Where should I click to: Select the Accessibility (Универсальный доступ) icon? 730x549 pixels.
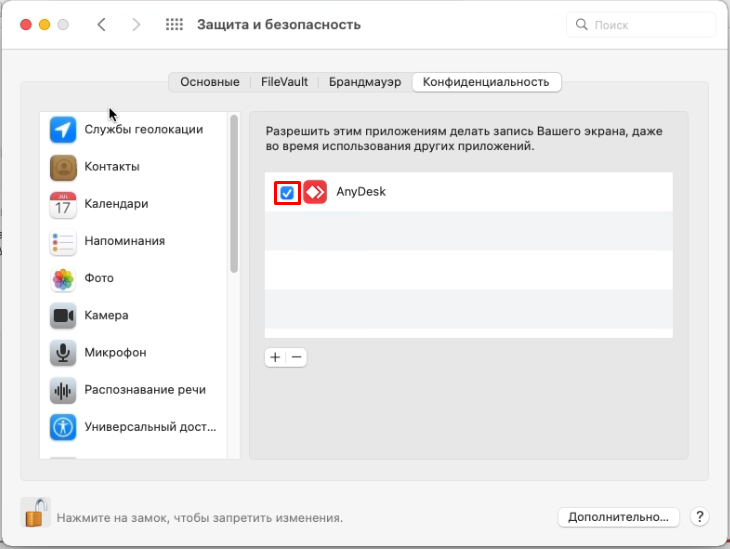point(63,427)
